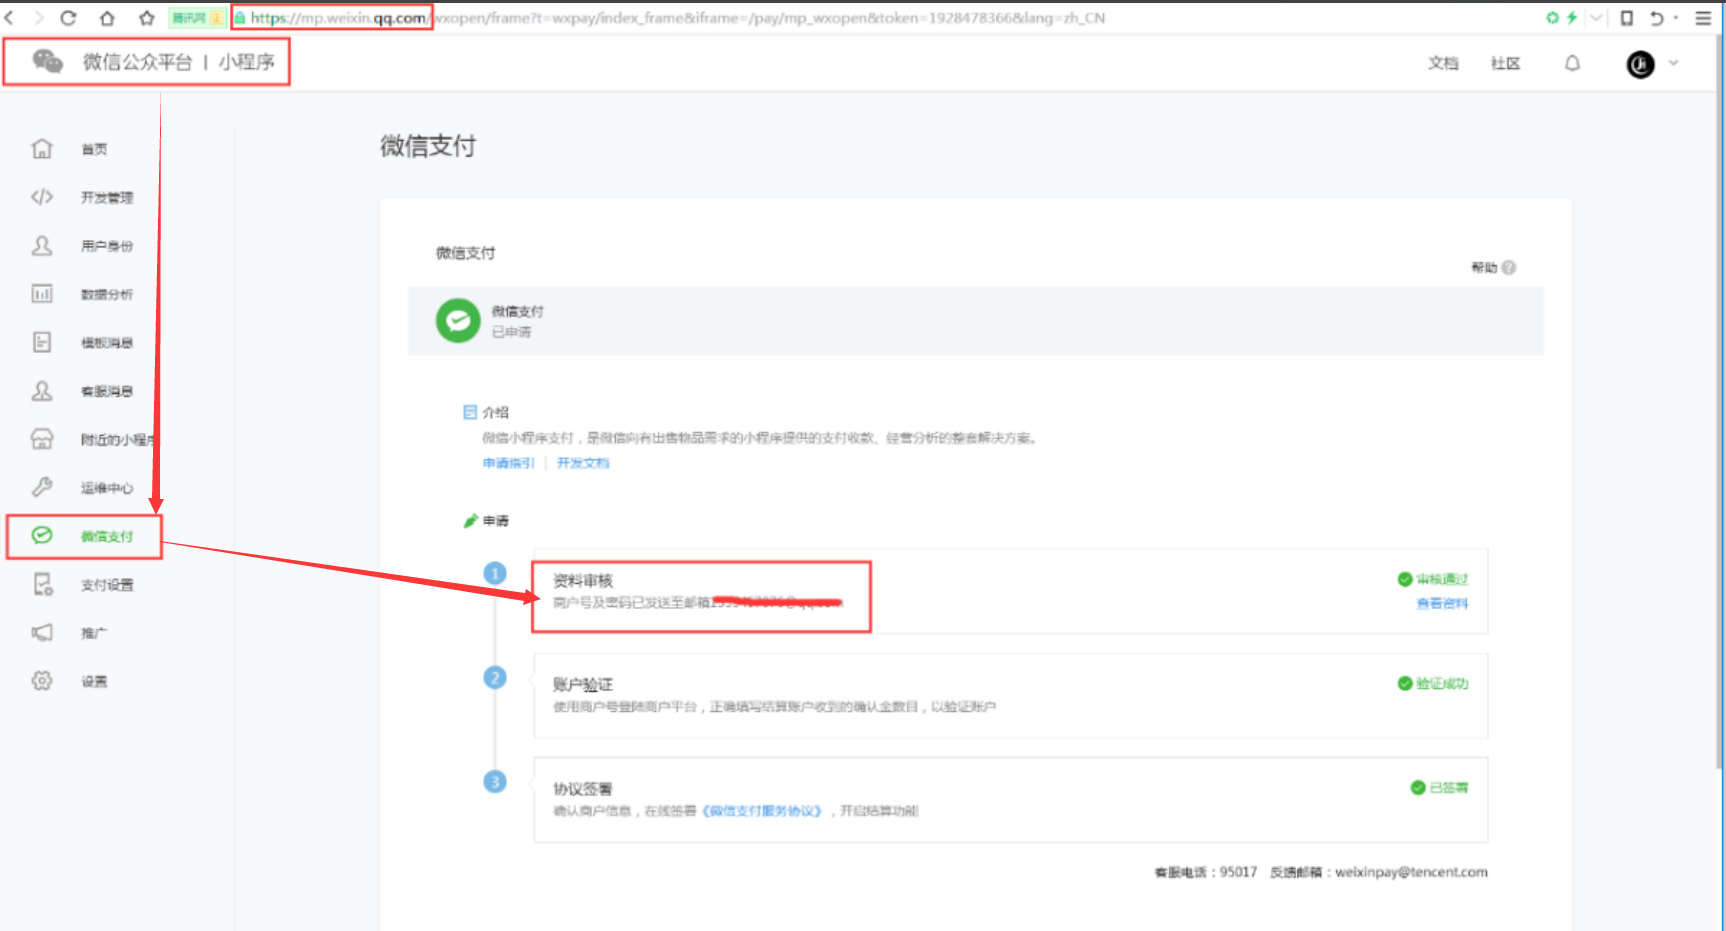Click the address bar URL field
1726x931 pixels.
coord(677,18)
